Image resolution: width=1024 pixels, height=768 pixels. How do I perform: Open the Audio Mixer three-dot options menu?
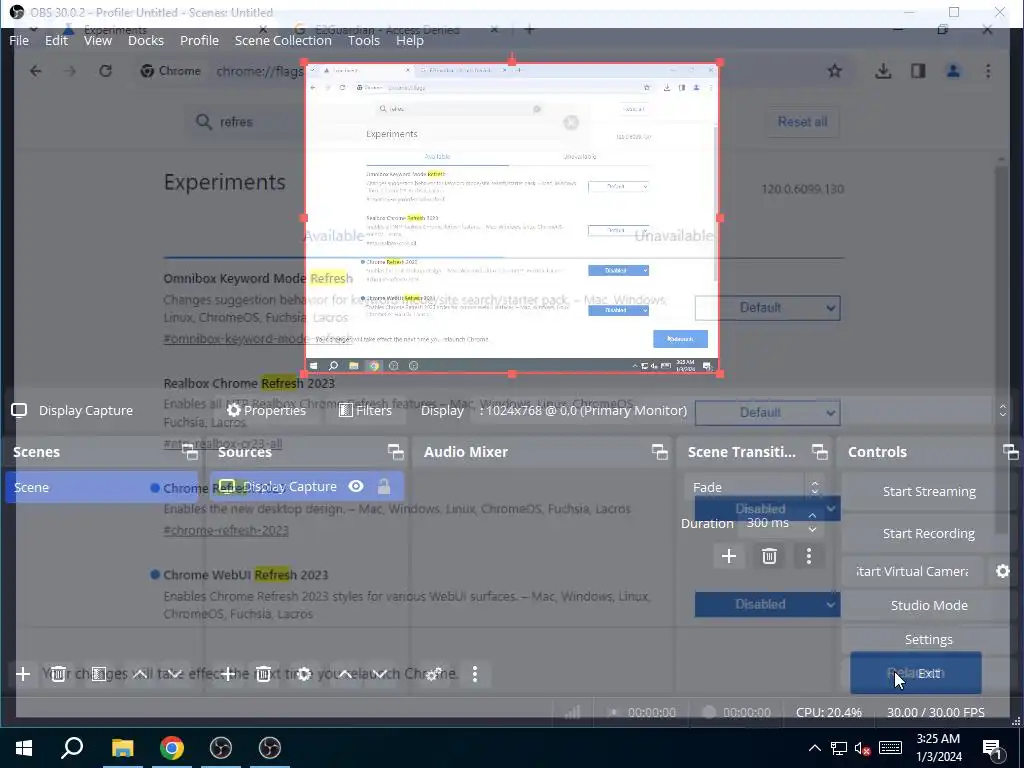point(475,674)
